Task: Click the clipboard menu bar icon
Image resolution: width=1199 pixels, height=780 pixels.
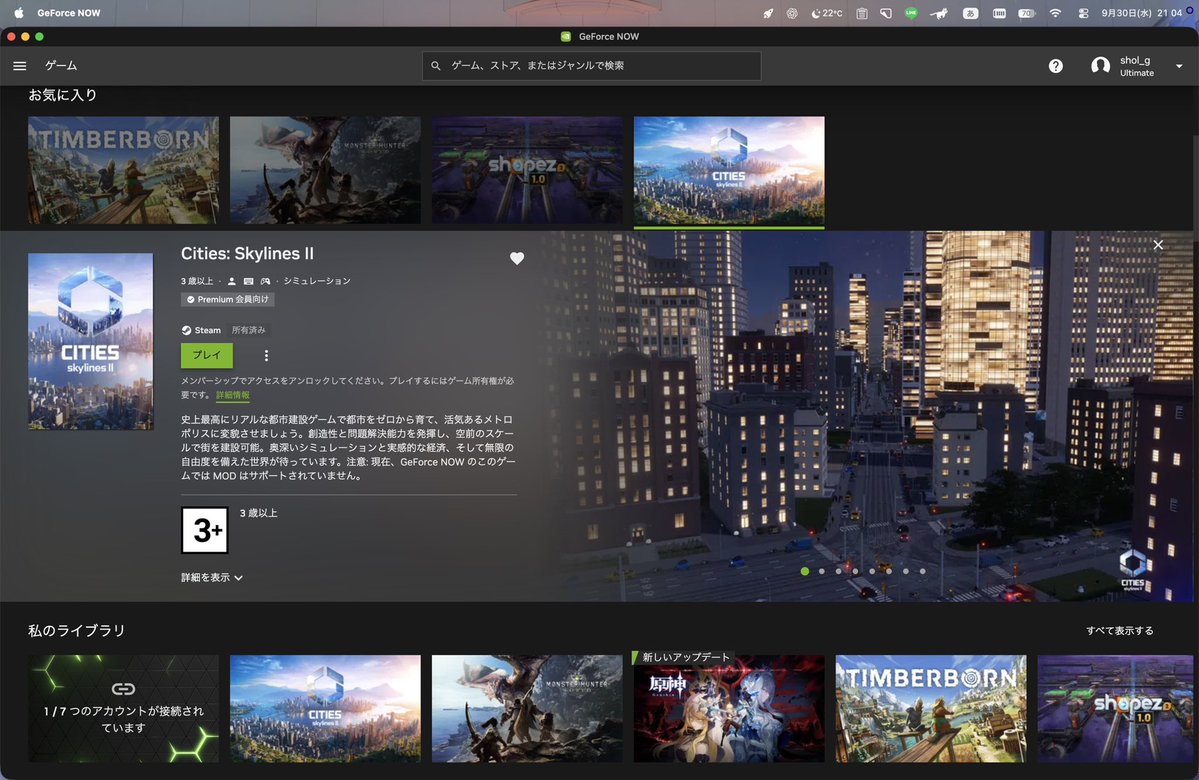Action: [862, 13]
